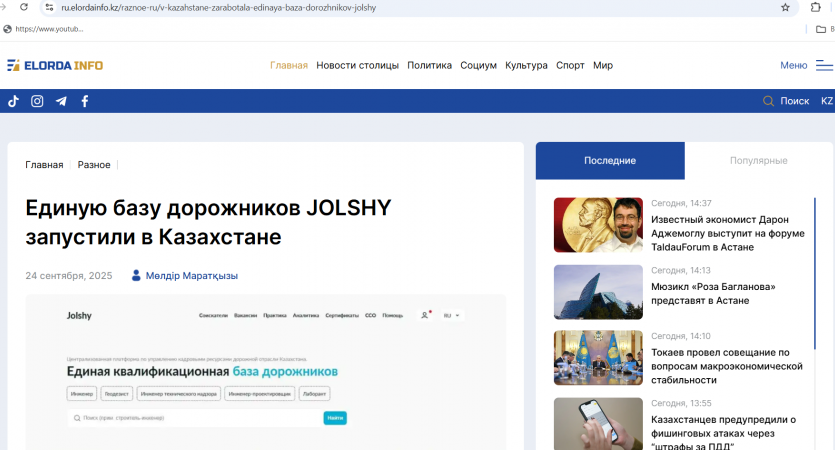Screen dimensions: 835x450
Task: Click the Elorda Info logo
Action: pyautogui.click(x=55, y=65)
